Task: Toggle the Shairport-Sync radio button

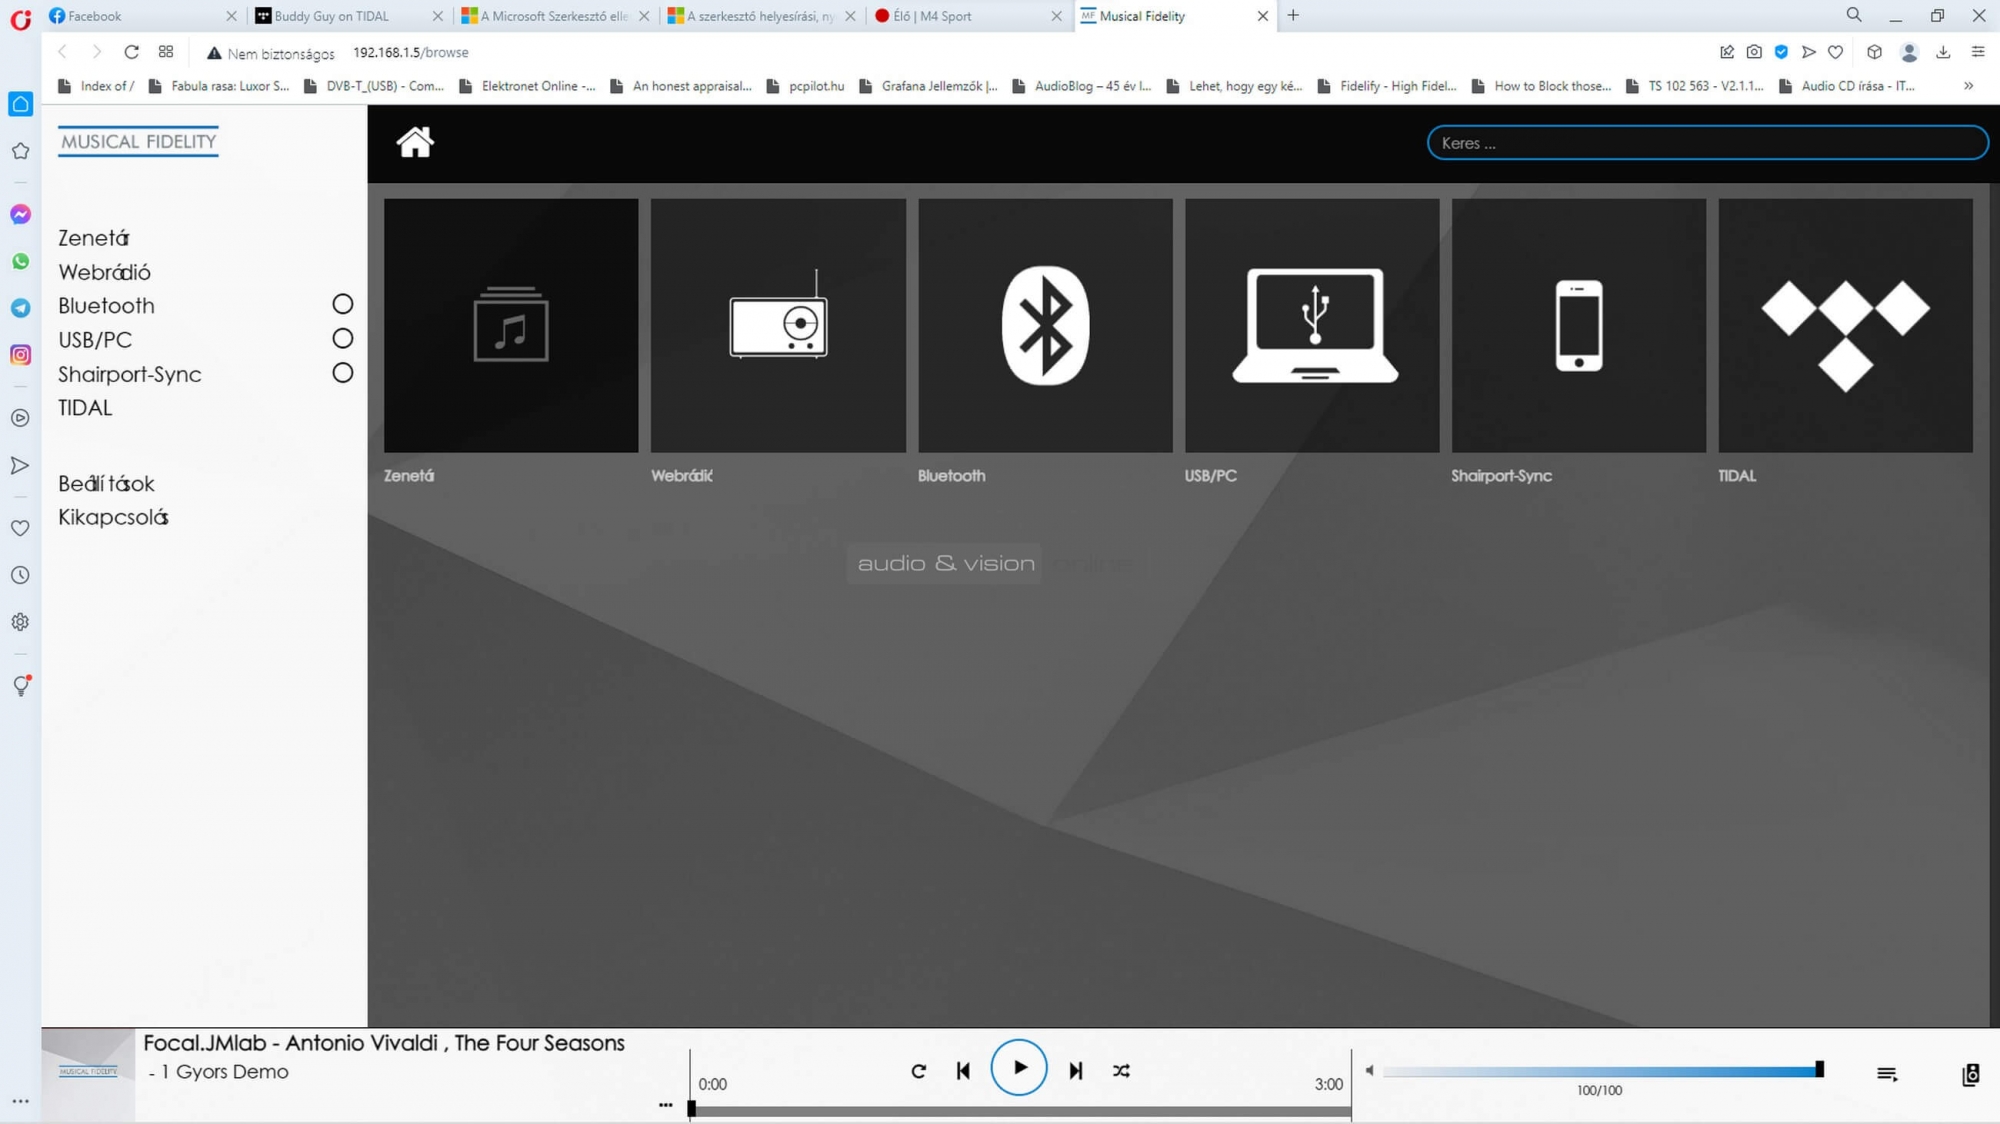Action: (x=342, y=373)
